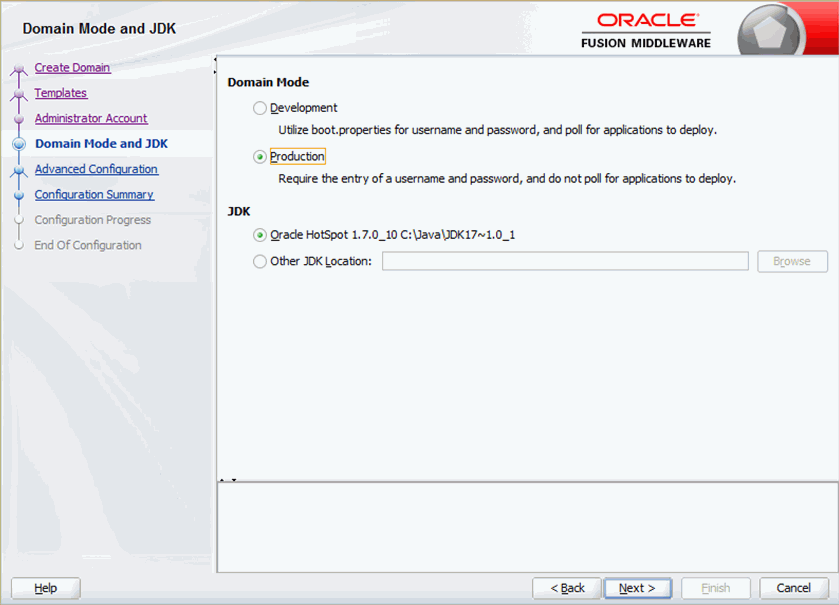Image resolution: width=839 pixels, height=605 pixels.
Task: Cancel the domain configuration wizard
Action: coord(793,588)
